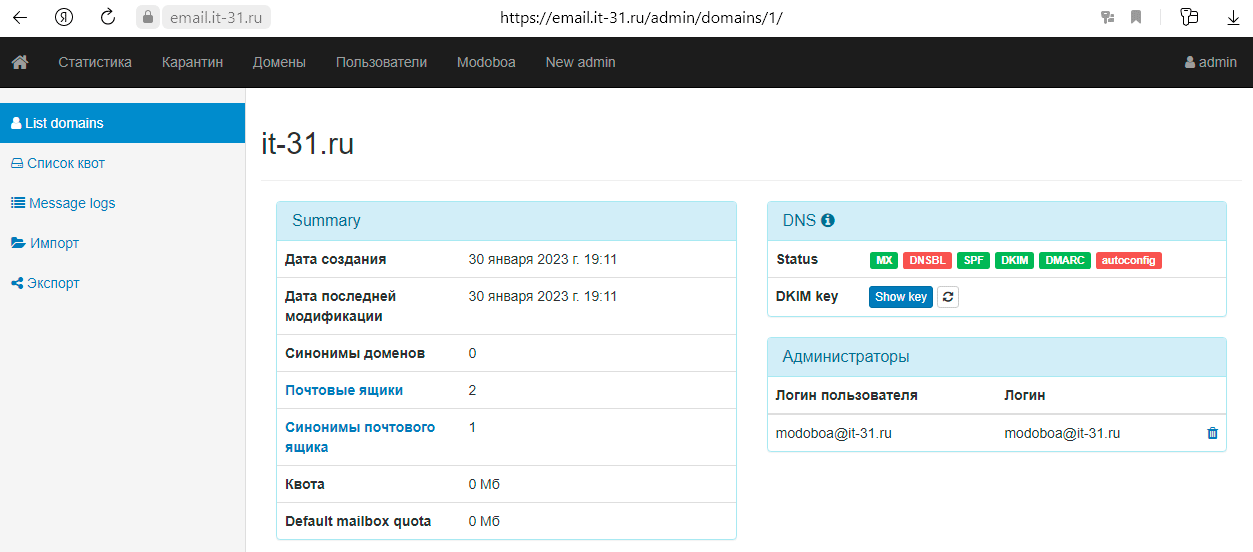Click the Логин column header
The width and height of the screenshot is (1253, 552).
pos(1025,395)
